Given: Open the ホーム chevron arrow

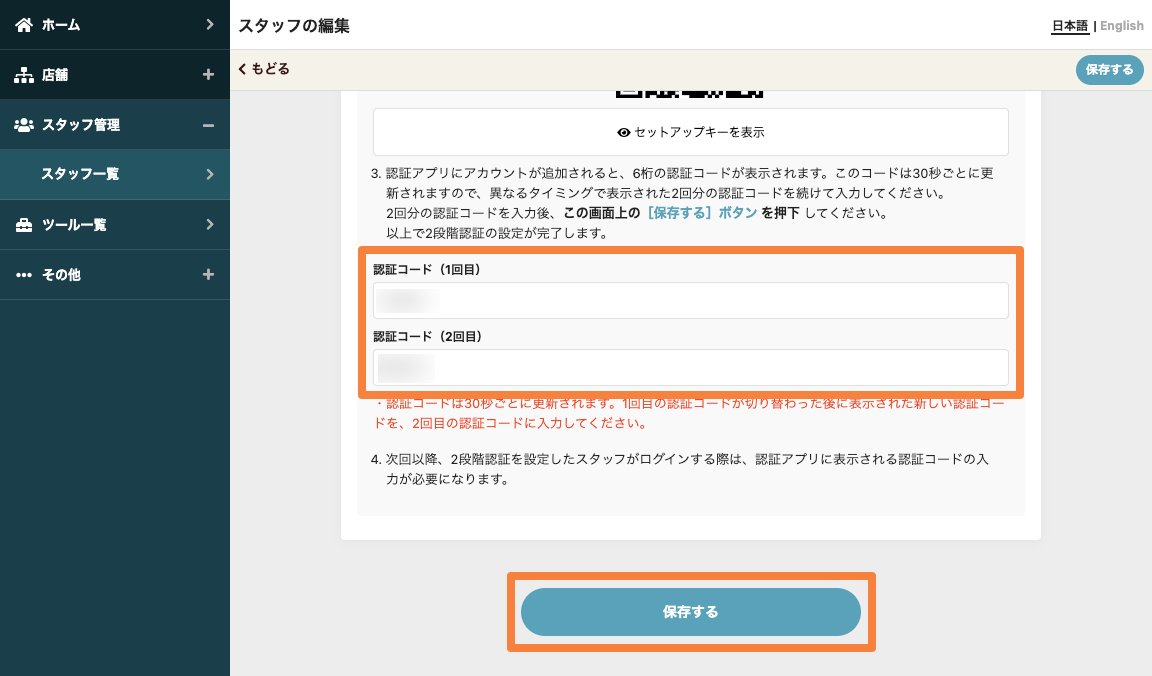Looking at the screenshot, I should (209, 24).
